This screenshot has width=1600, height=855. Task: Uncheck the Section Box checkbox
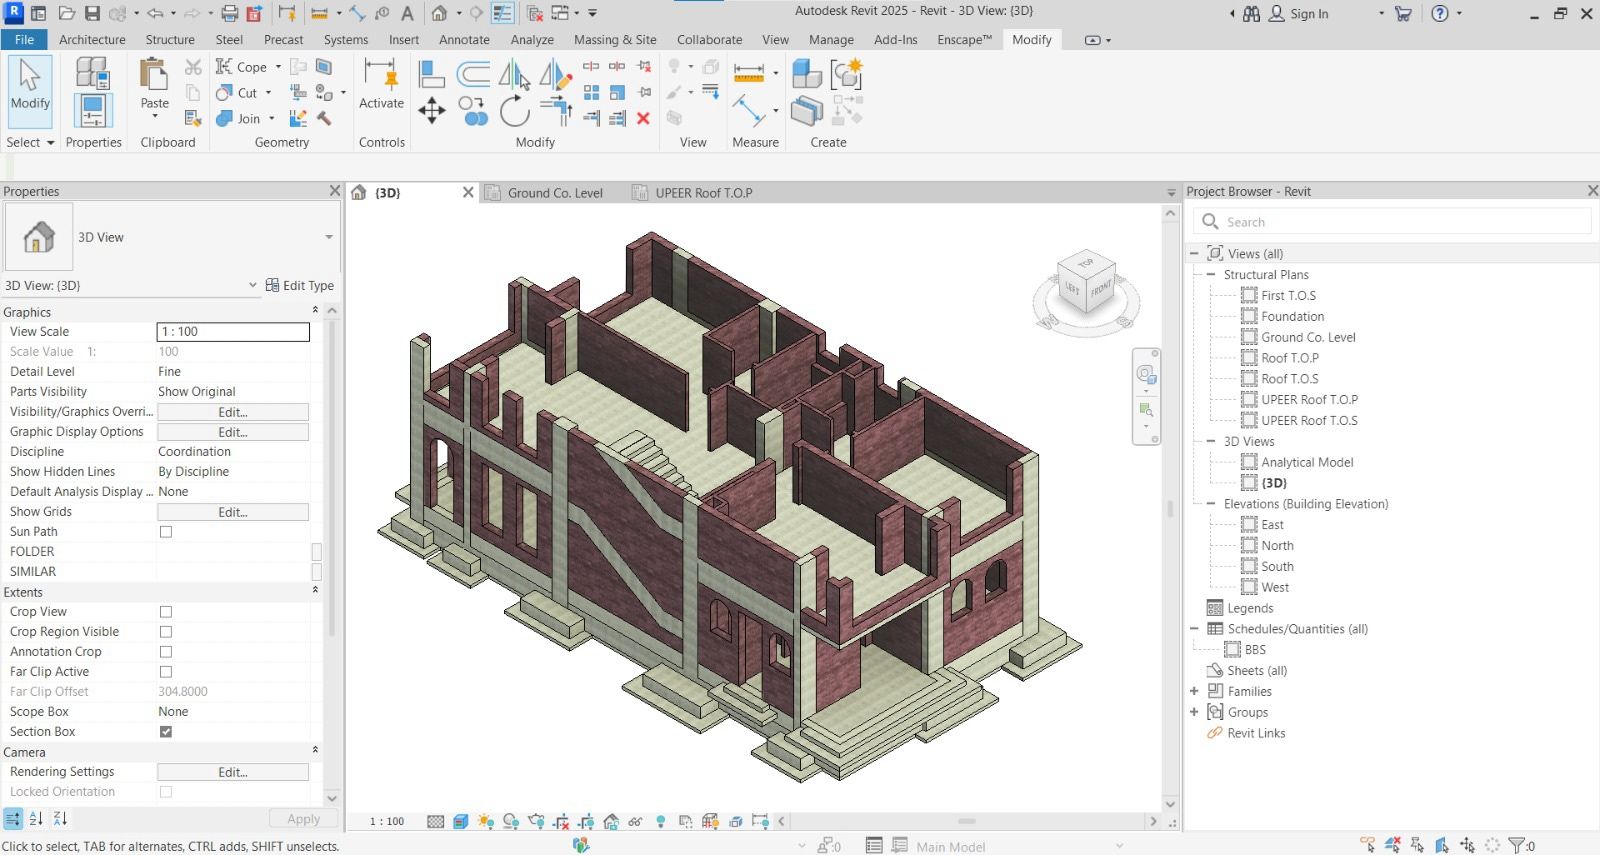pos(166,732)
